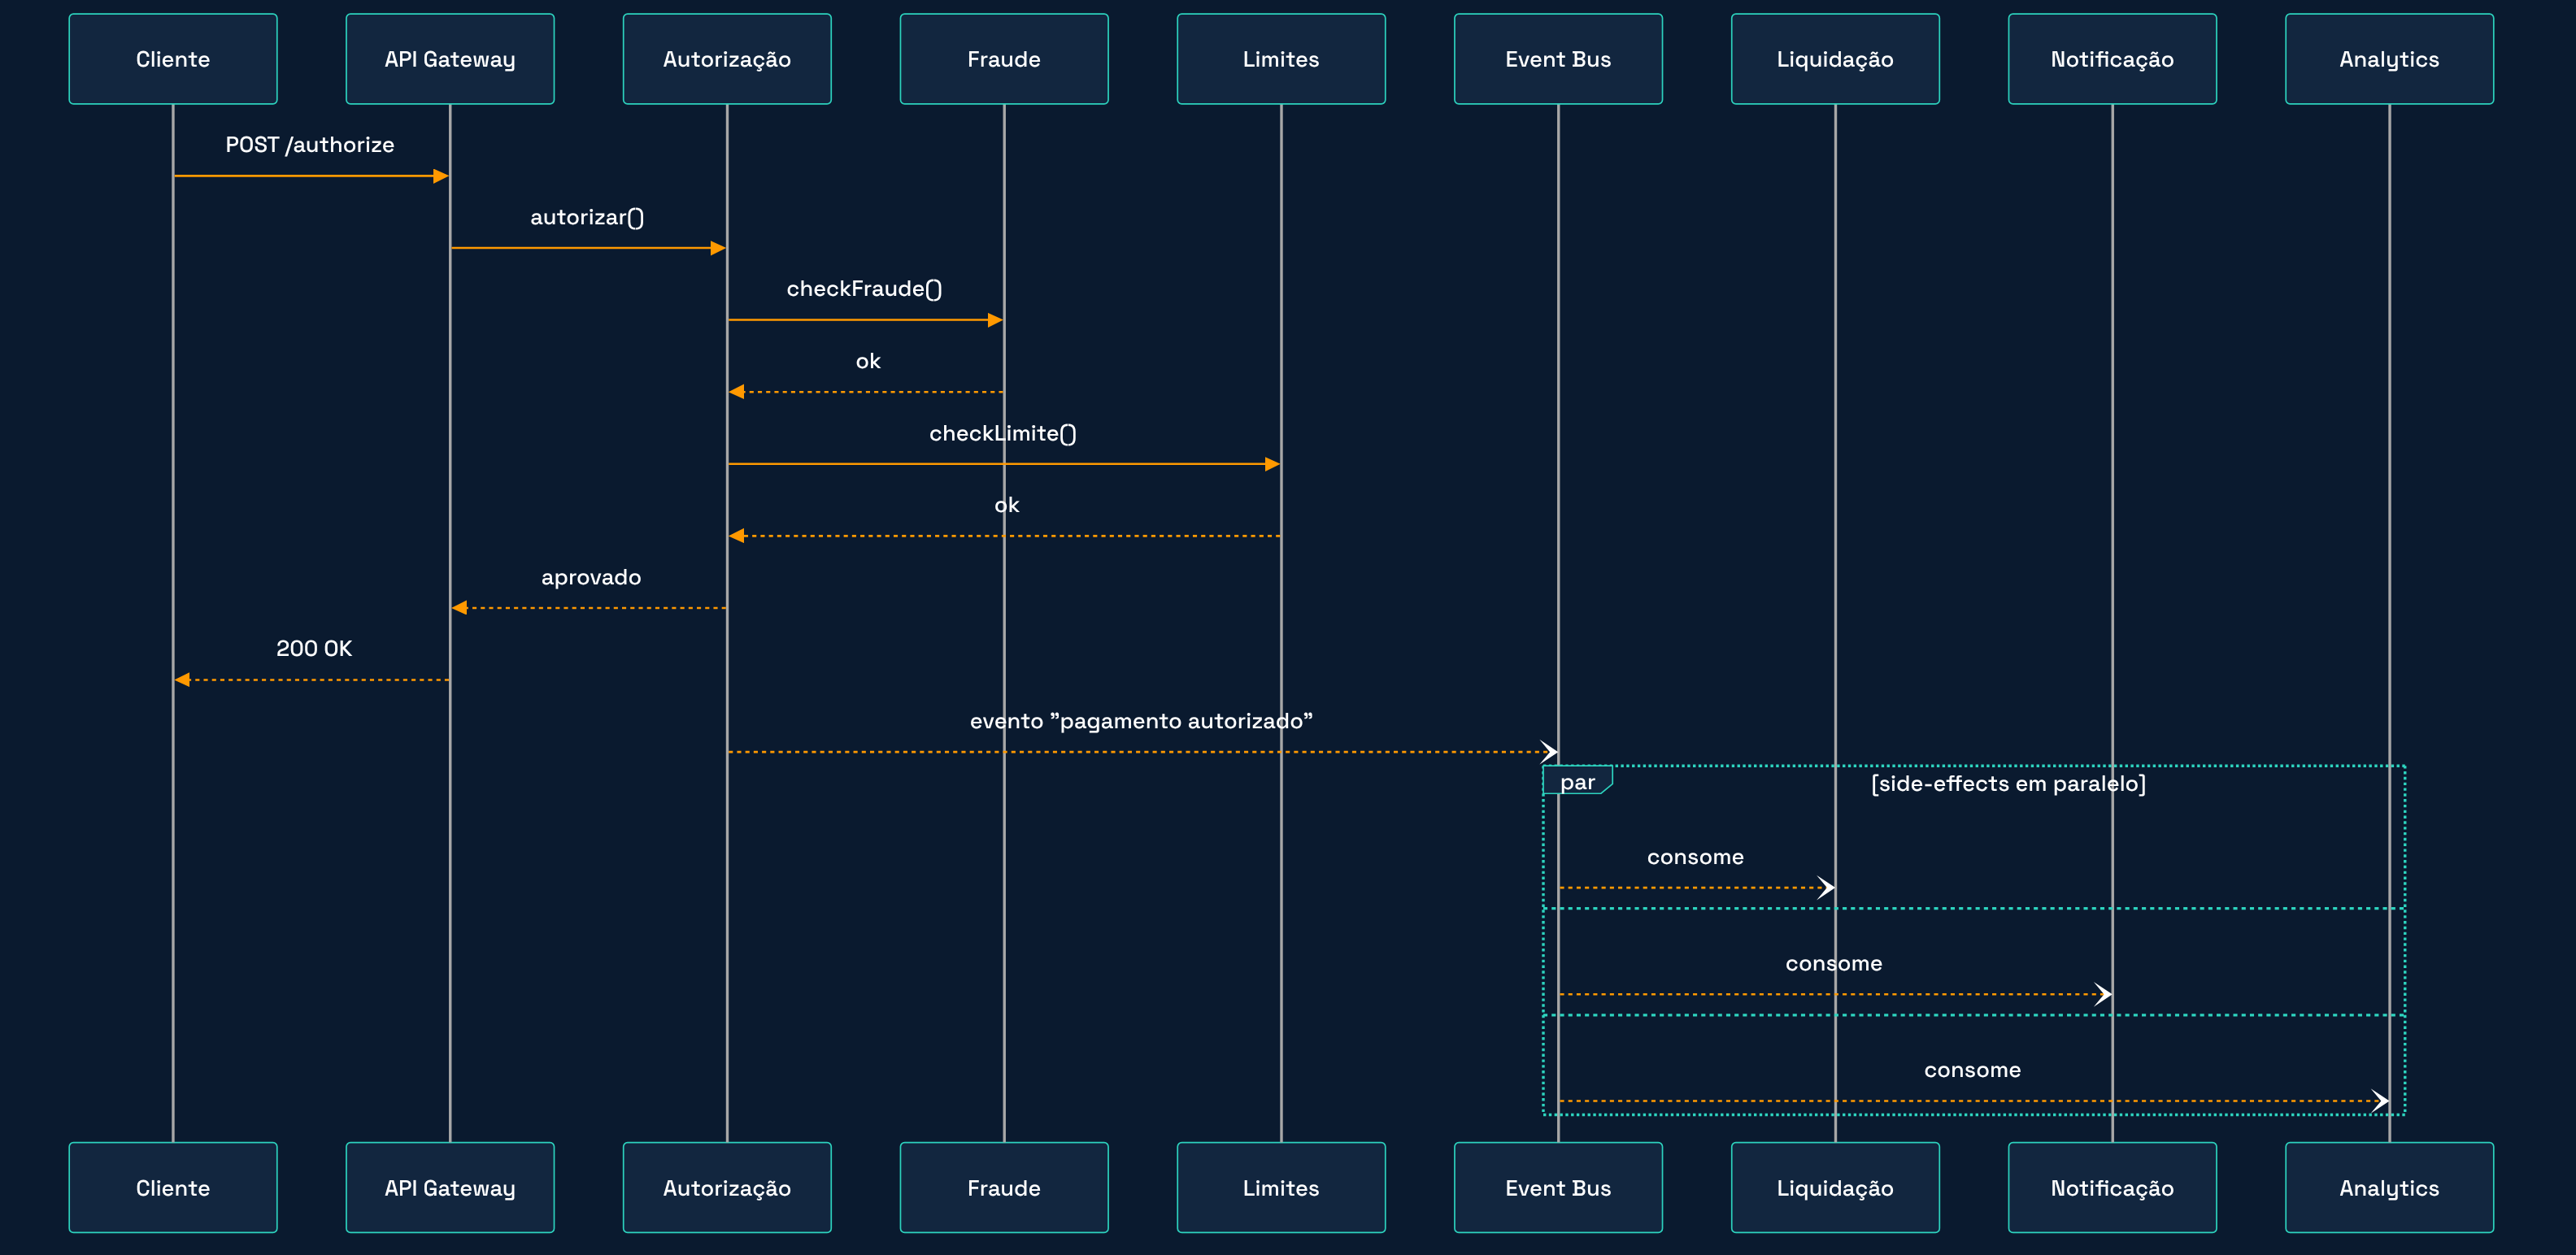Click the "POST /authorize" message label
This screenshot has width=2576, height=1255.
[310, 145]
